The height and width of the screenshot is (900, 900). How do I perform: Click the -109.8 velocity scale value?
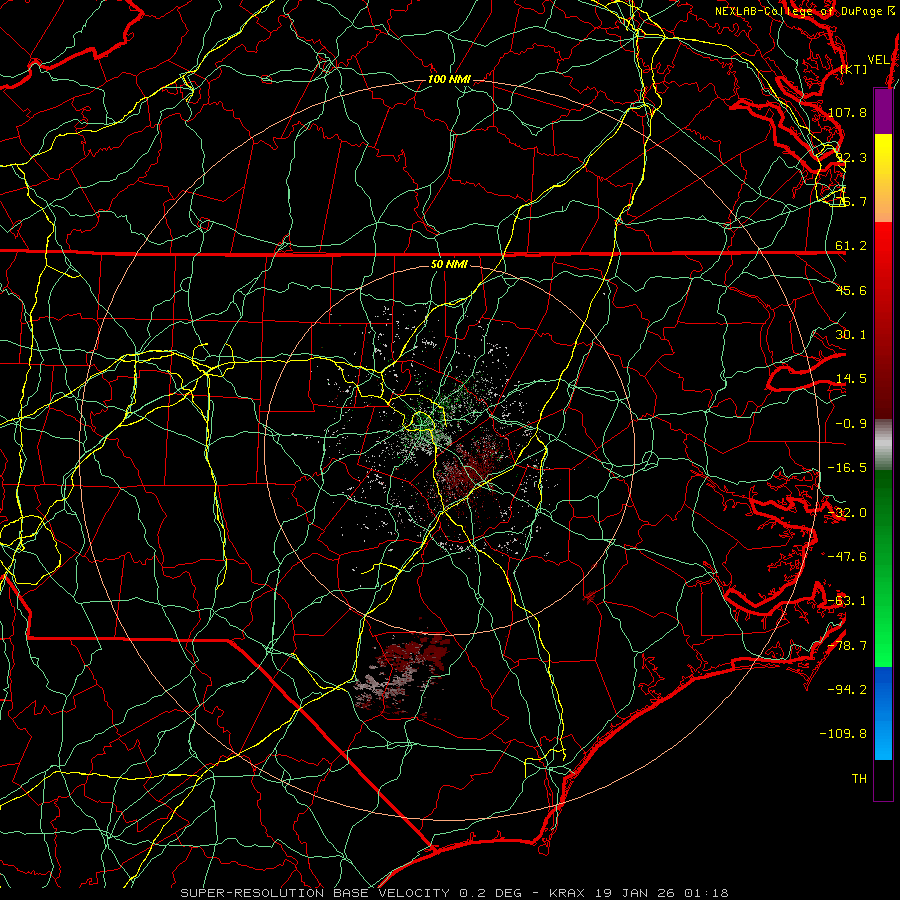(843, 734)
